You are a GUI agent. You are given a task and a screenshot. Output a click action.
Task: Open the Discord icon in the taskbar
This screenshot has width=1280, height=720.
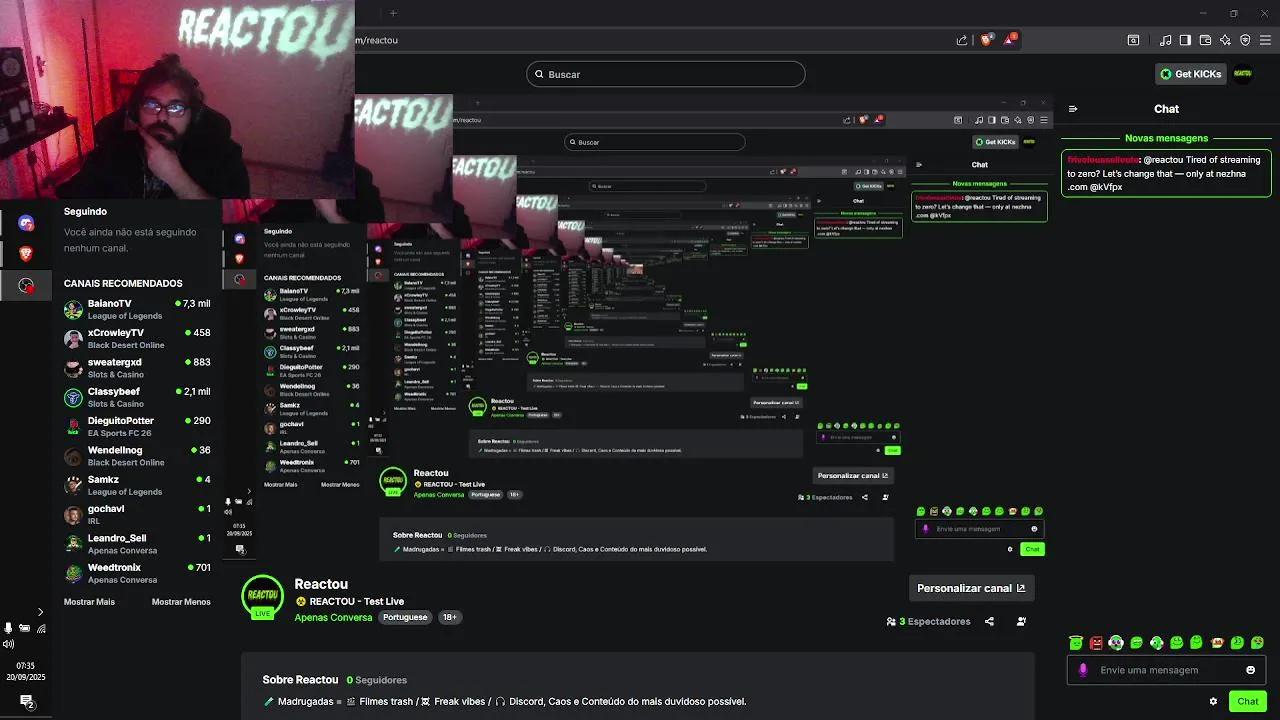click(x=26, y=223)
